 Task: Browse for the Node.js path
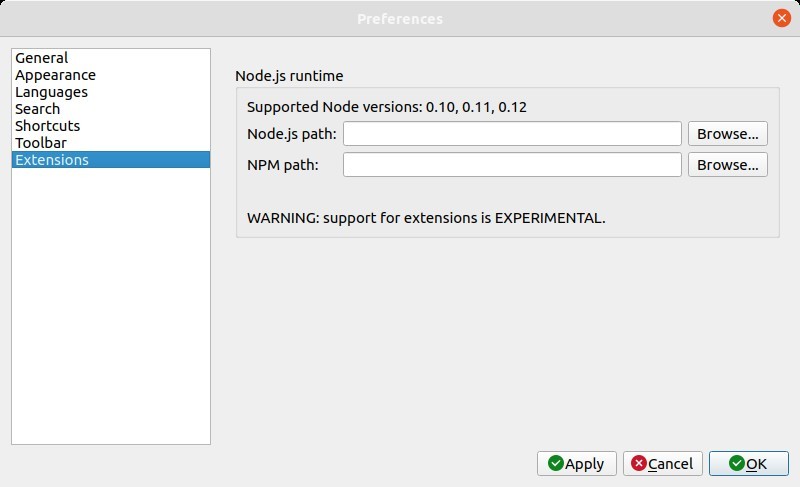[727, 134]
